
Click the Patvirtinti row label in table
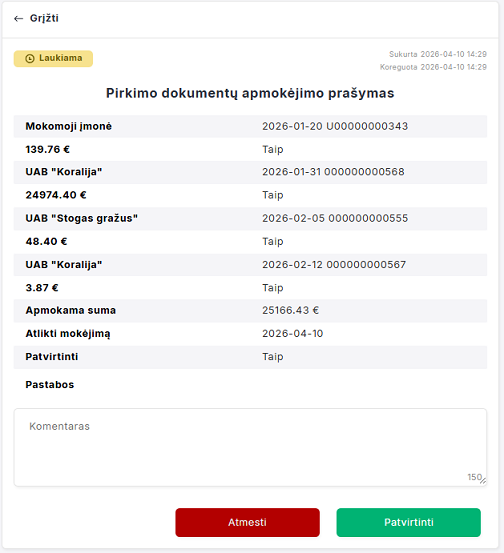tap(52, 357)
